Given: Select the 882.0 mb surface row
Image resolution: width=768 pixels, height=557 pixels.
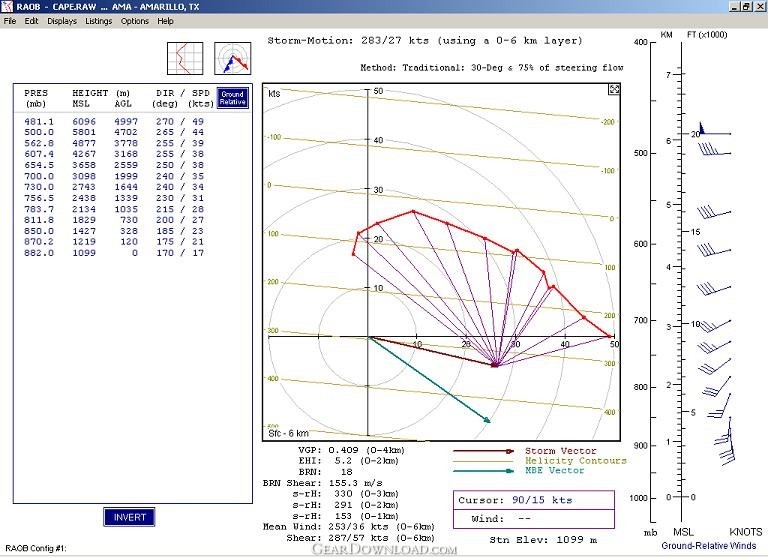Looking at the screenshot, I should click(114, 253).
